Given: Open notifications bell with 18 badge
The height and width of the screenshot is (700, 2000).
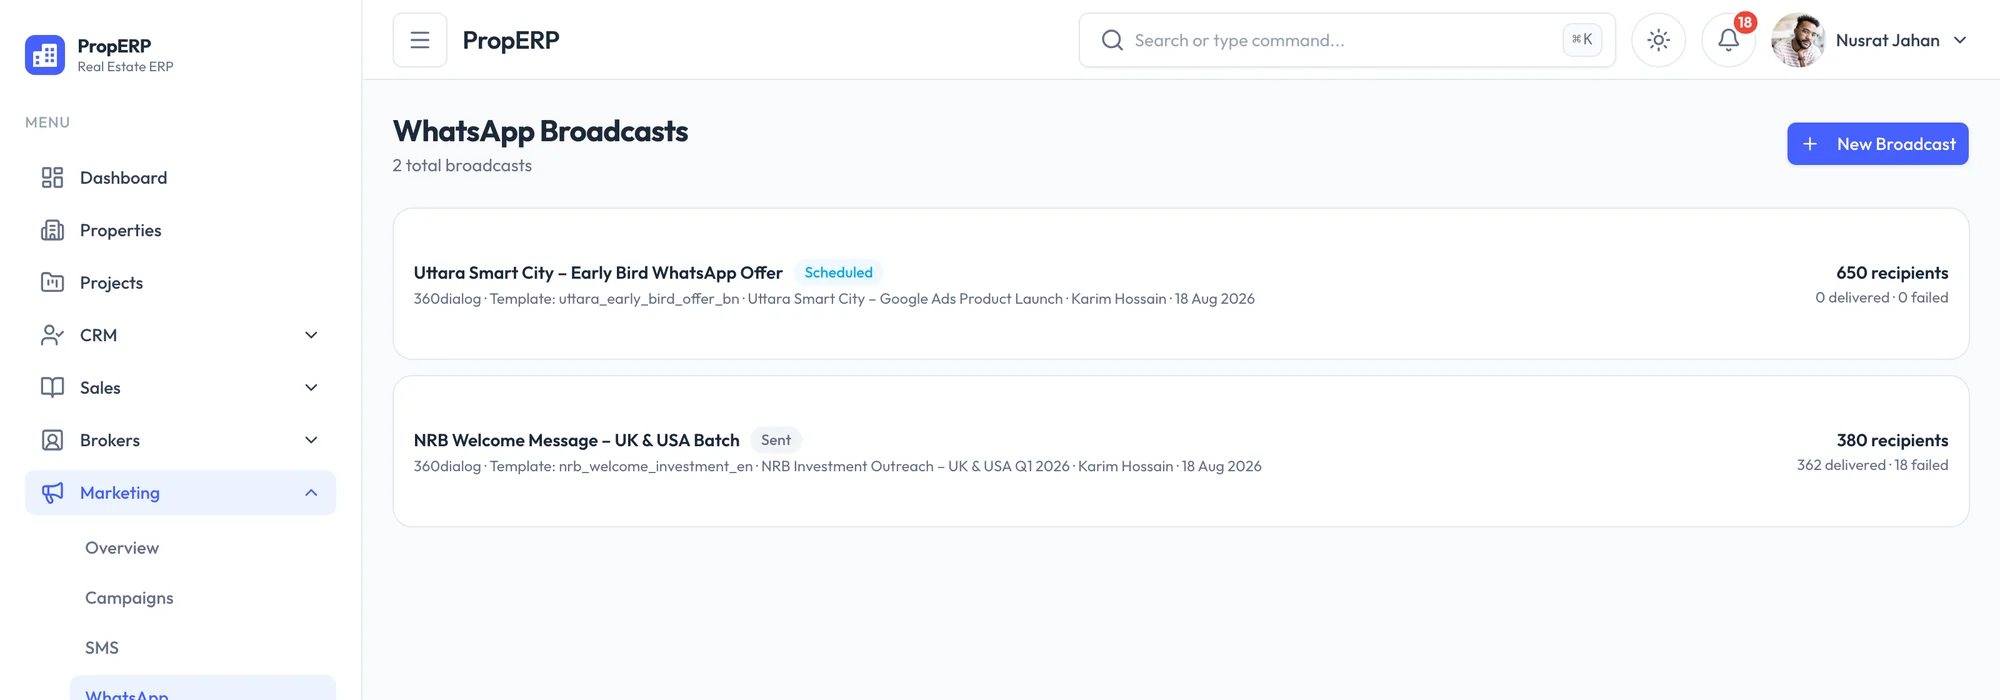Looking at the screenshot, I should pyautogui.click(x=1729, y=40).
